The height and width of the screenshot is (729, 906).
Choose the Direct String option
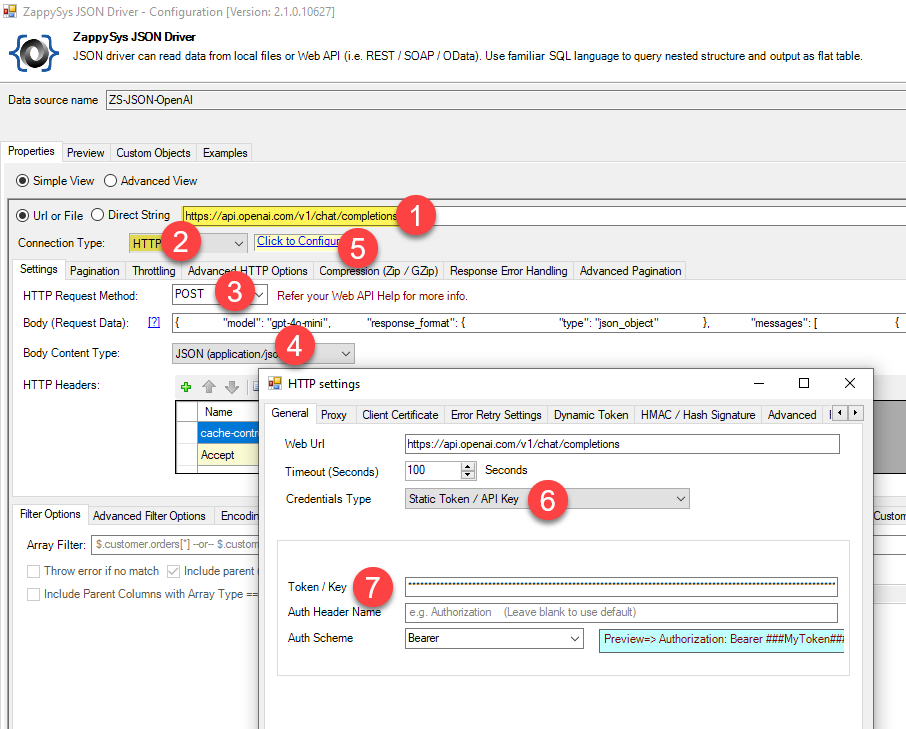click(98, 215)
